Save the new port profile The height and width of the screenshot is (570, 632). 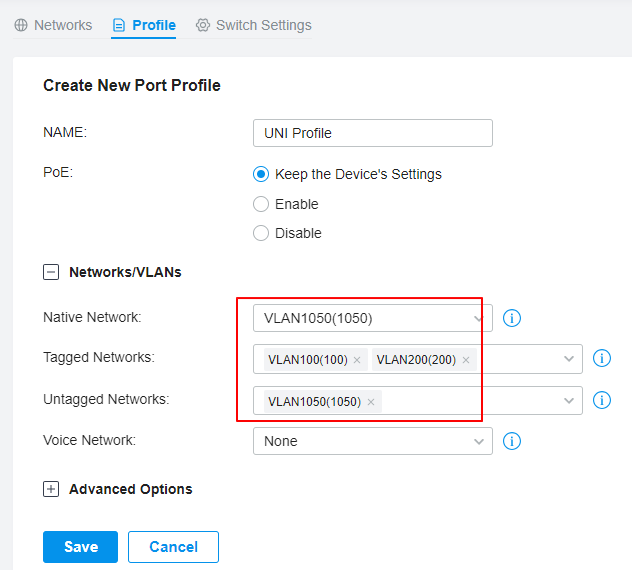[x=80, y=547]
